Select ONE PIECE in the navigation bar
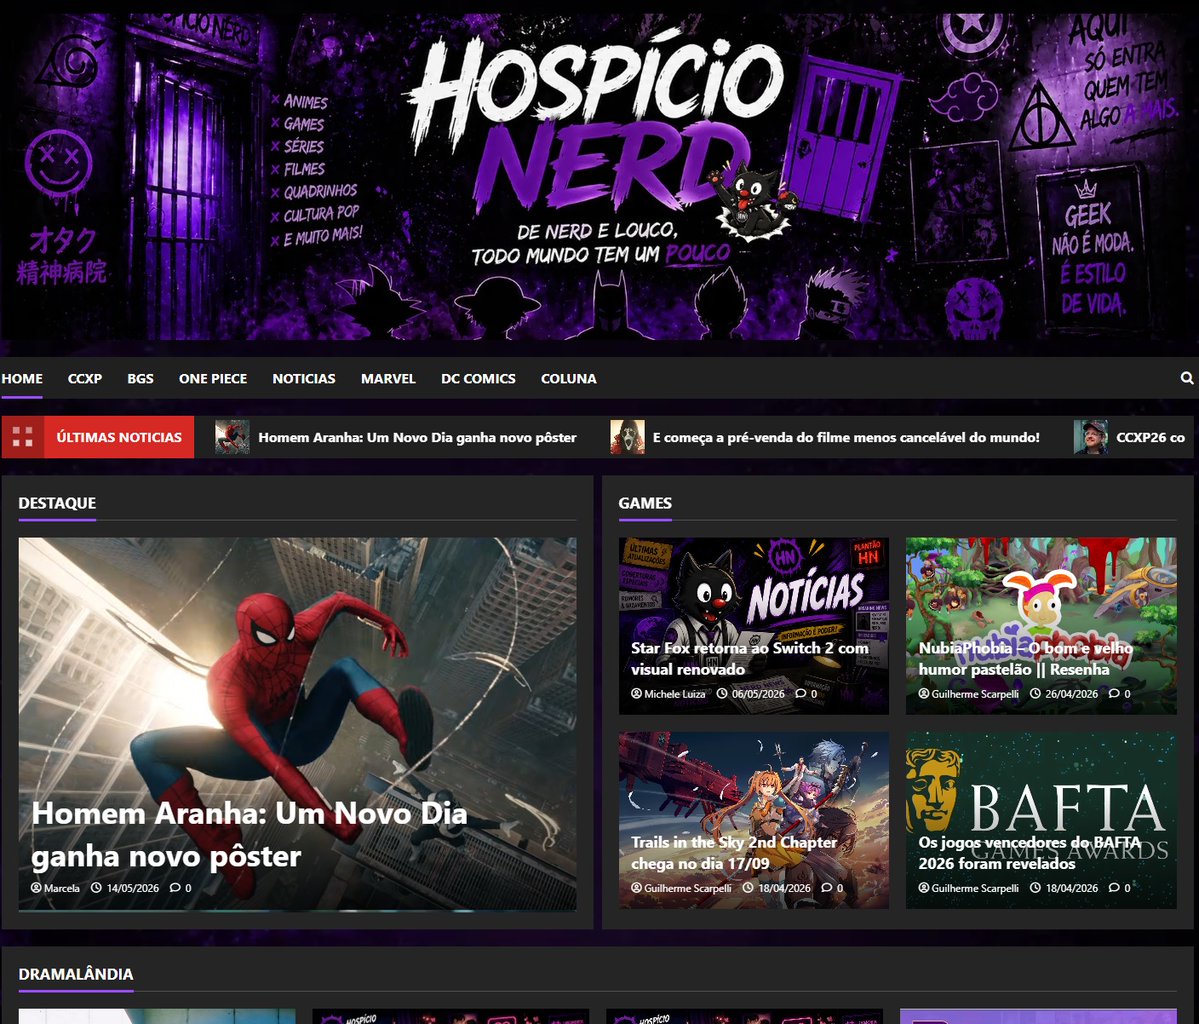 [213, 379]
